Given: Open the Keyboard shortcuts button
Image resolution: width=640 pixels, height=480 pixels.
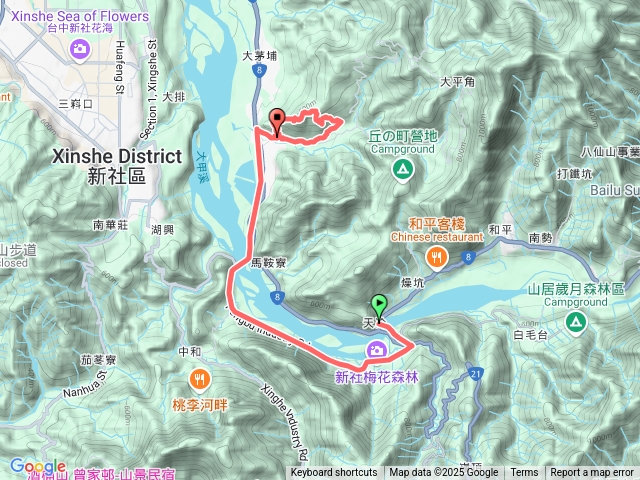Looking at the screenshot, I should point(334,473).
